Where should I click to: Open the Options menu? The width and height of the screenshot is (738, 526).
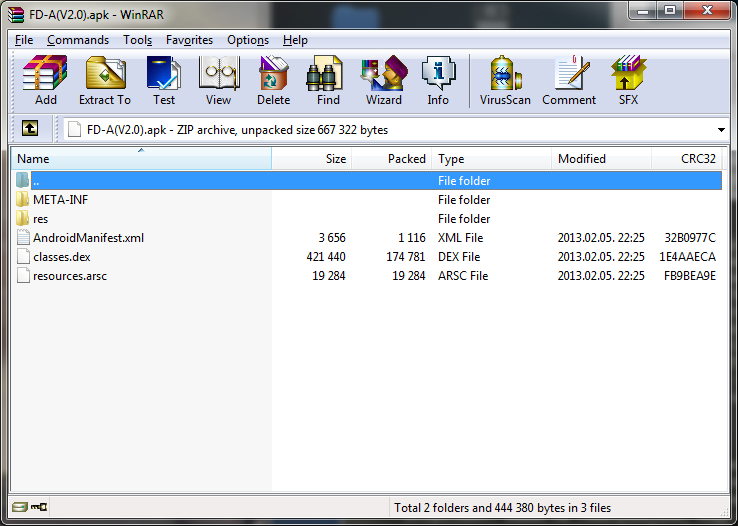point(248,40)
